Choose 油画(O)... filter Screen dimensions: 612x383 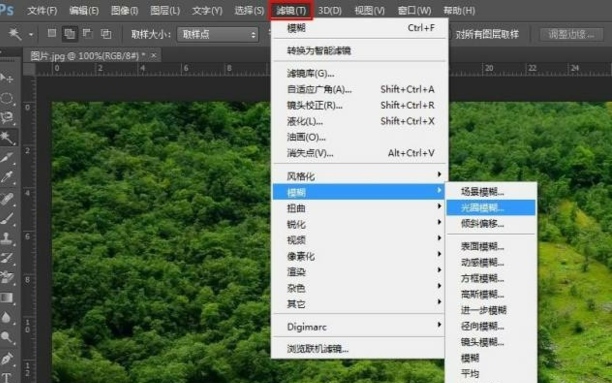359,137
